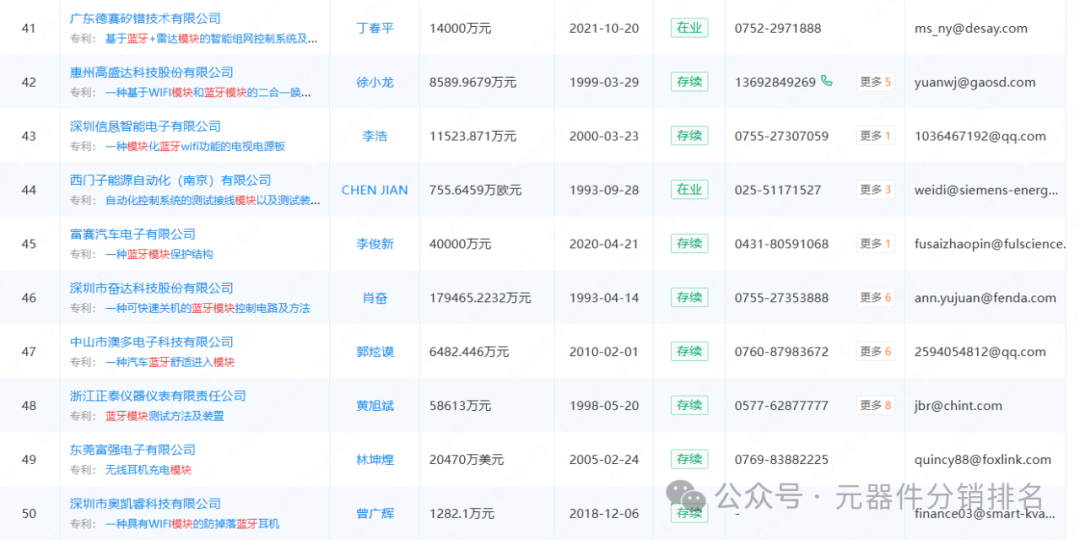Select email ann.yujuan@fenda.com
Viewport: 1080px width, 540px height.
click(x=985, y=298)
